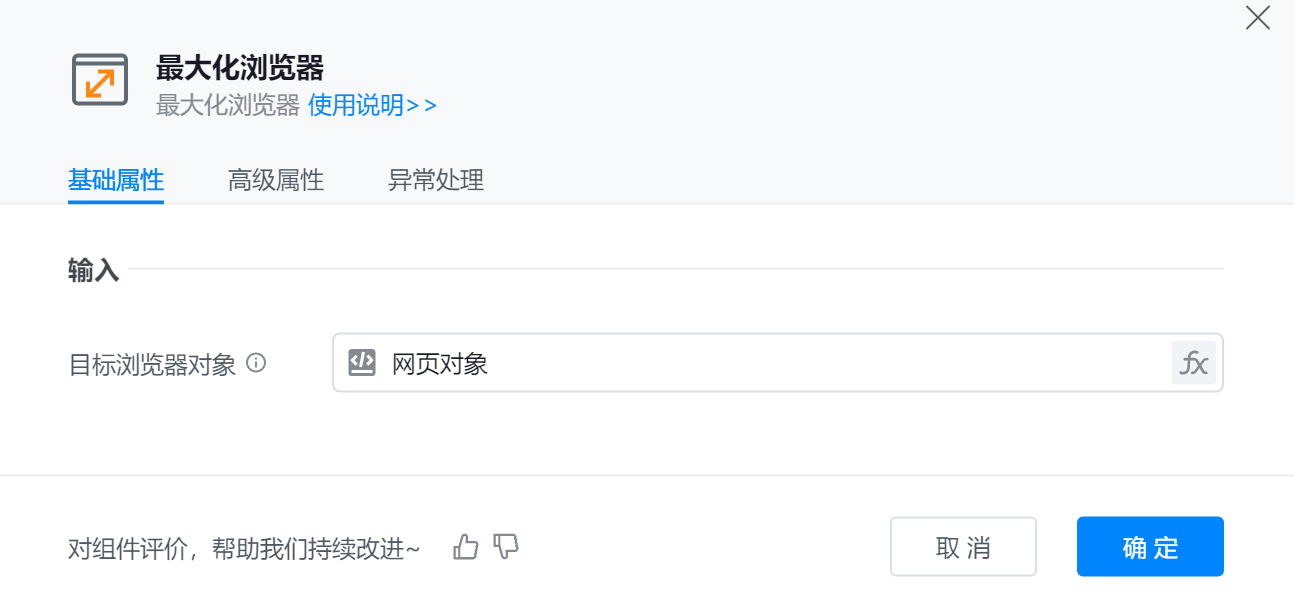Switch to the 高级属性 tab
This screenshot has width=1294, height=608.
click(x=276, y=181)
